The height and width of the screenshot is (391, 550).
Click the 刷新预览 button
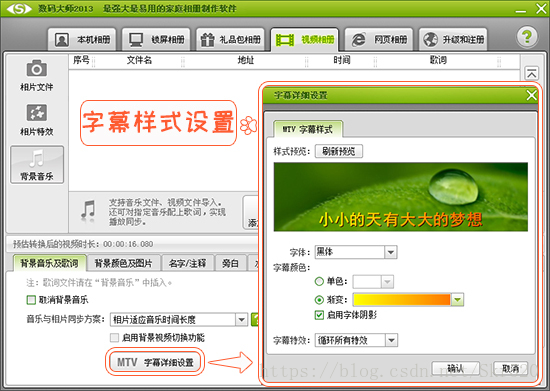pos(338,151)
